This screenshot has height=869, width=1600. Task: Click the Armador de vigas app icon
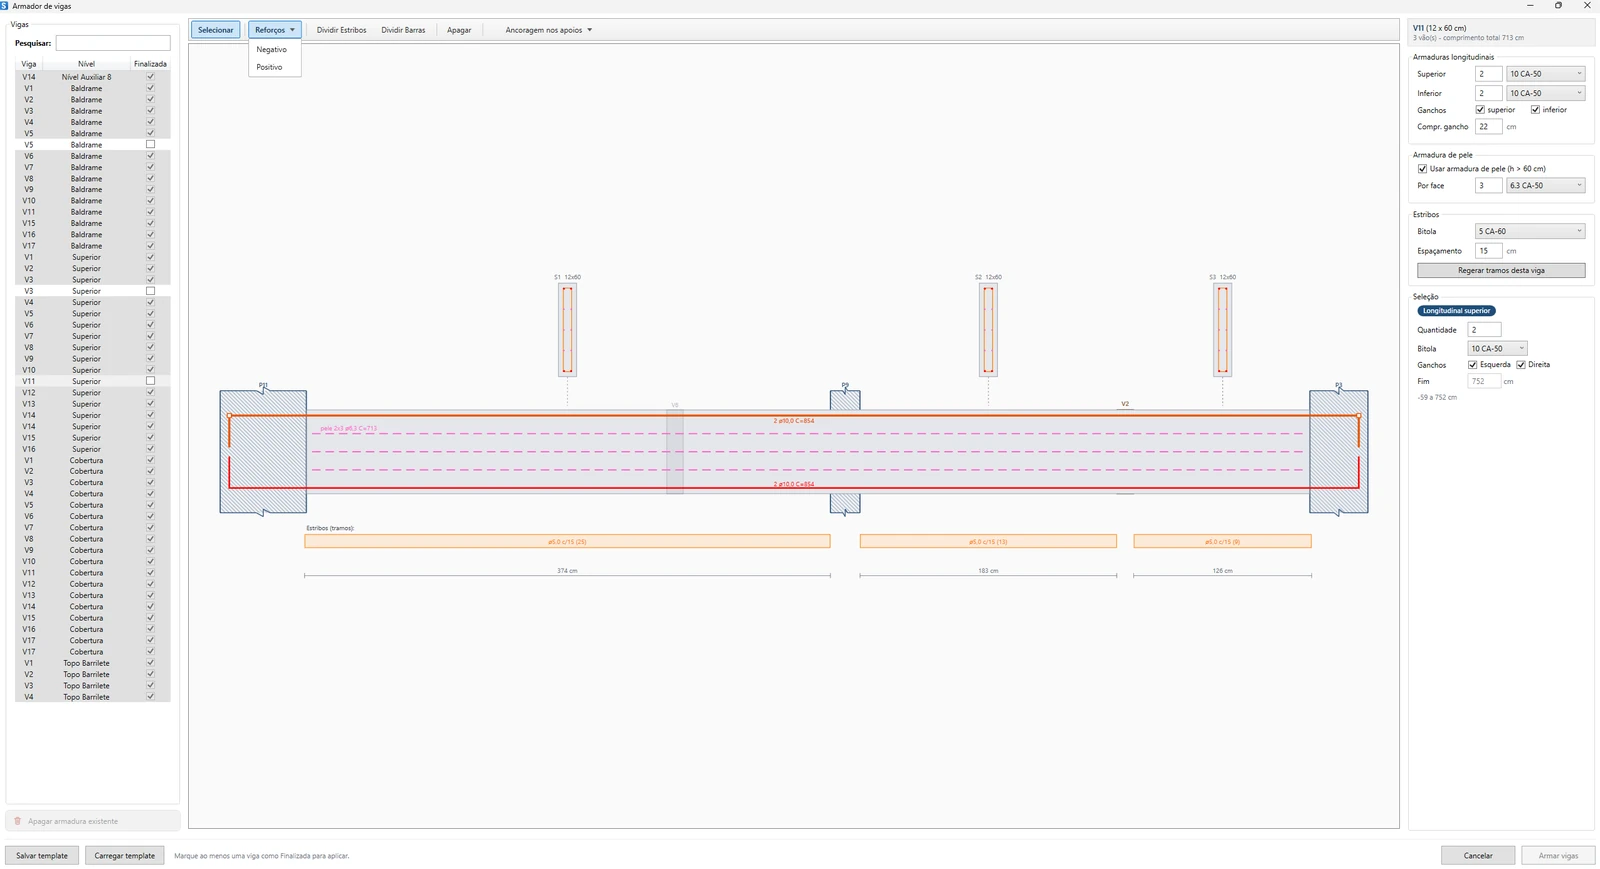[4, 6]
